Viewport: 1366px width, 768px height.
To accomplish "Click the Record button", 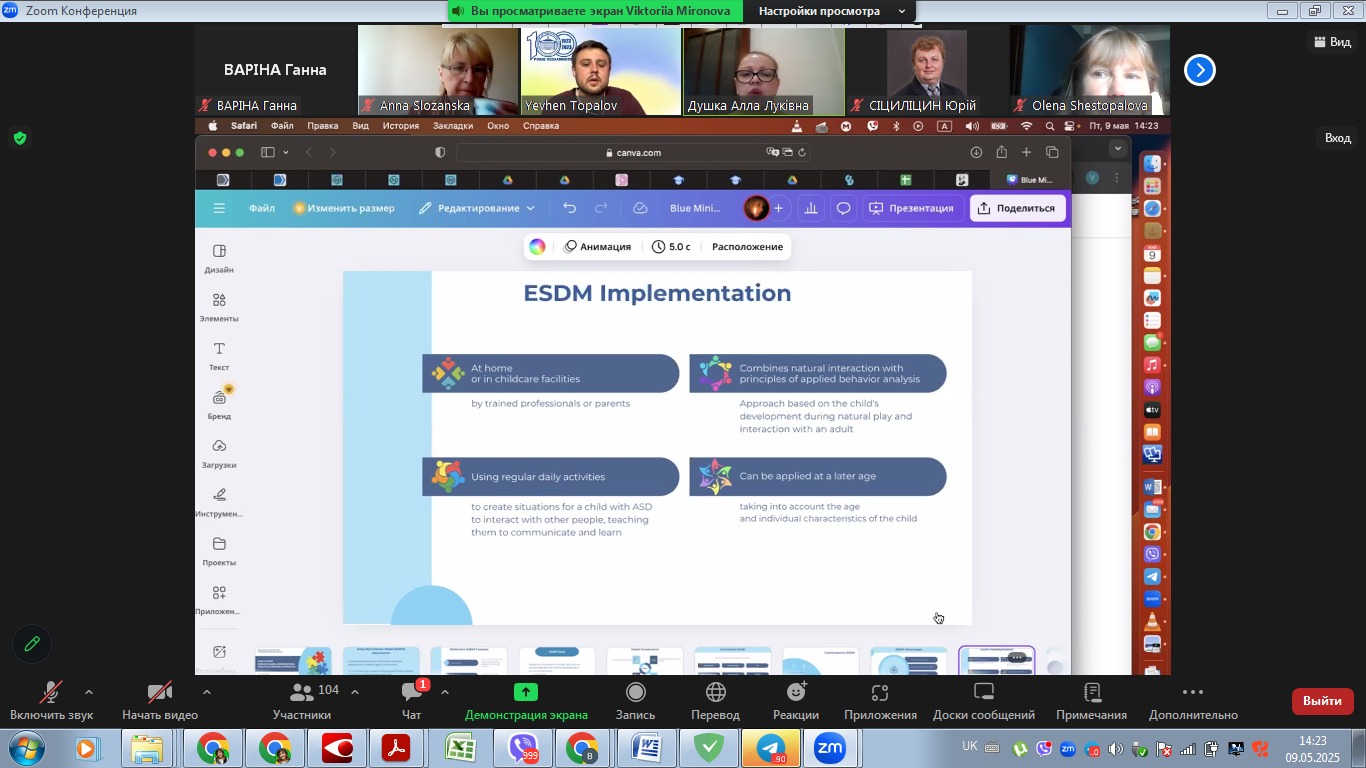I will pos(635,701).
